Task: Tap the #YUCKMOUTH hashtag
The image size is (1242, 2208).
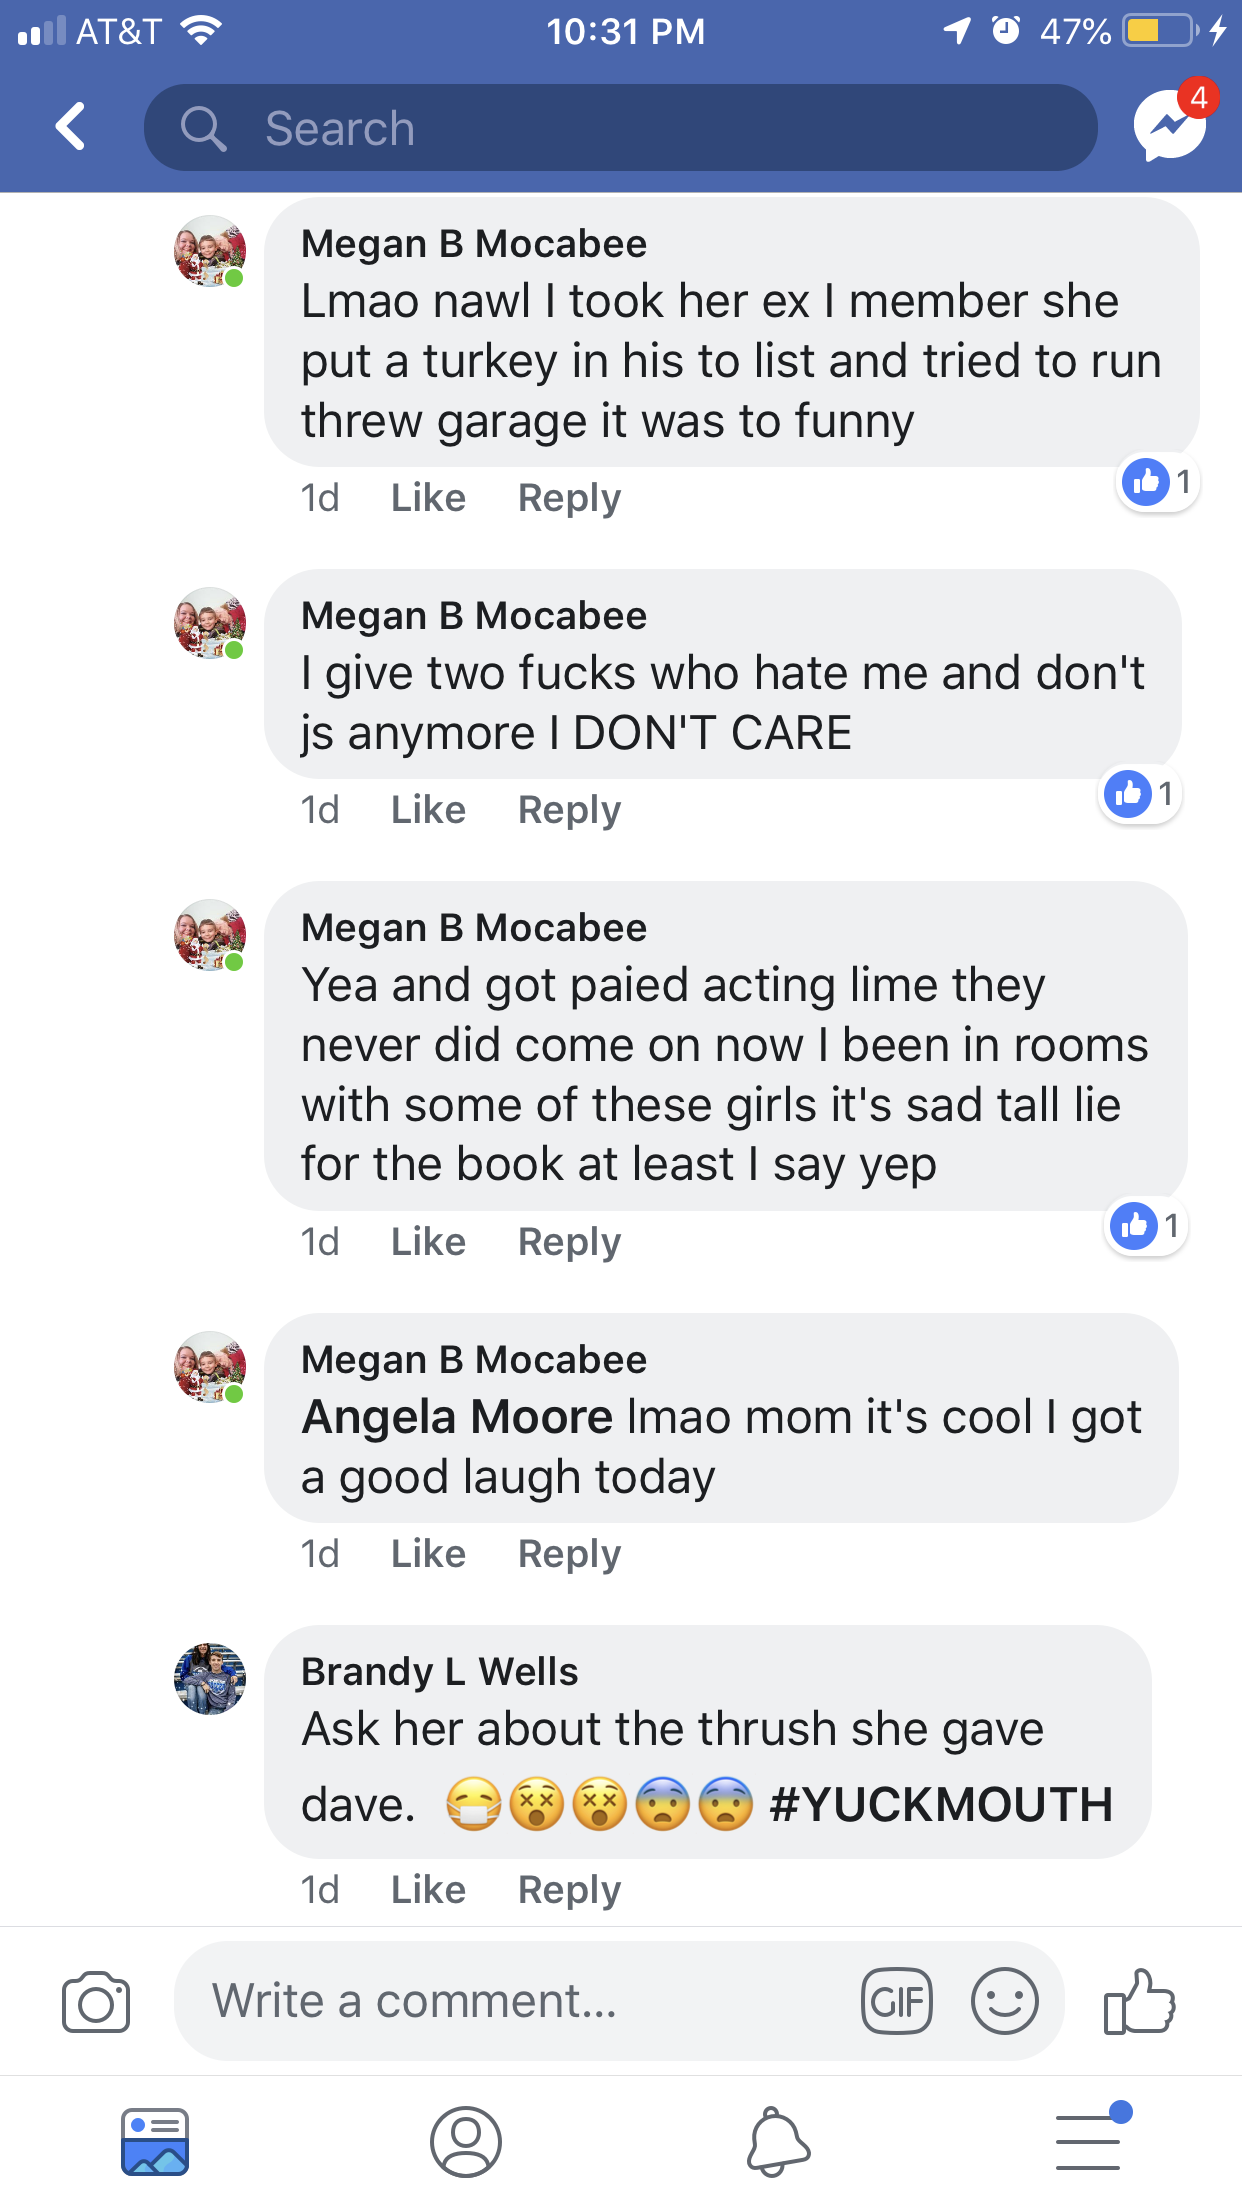Action: point(940,1805)
